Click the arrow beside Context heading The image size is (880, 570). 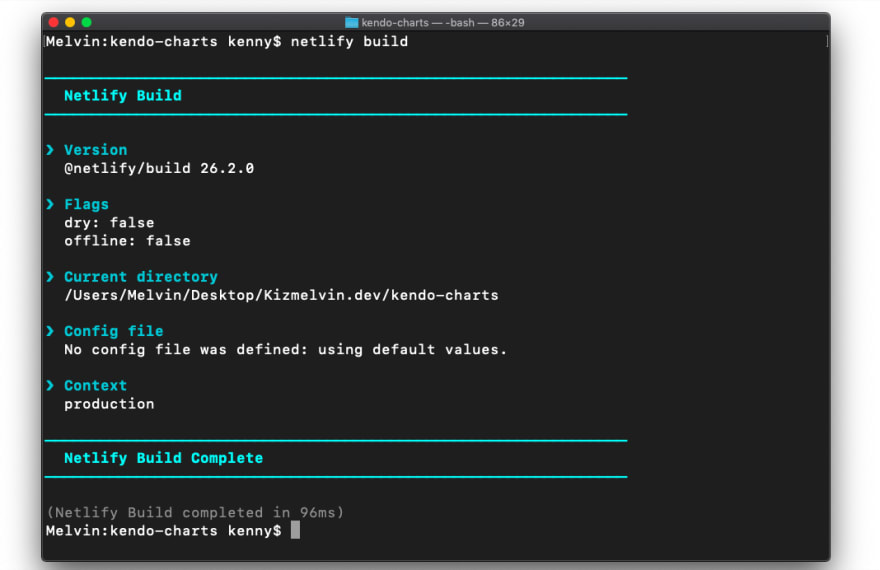coord(51,385)
